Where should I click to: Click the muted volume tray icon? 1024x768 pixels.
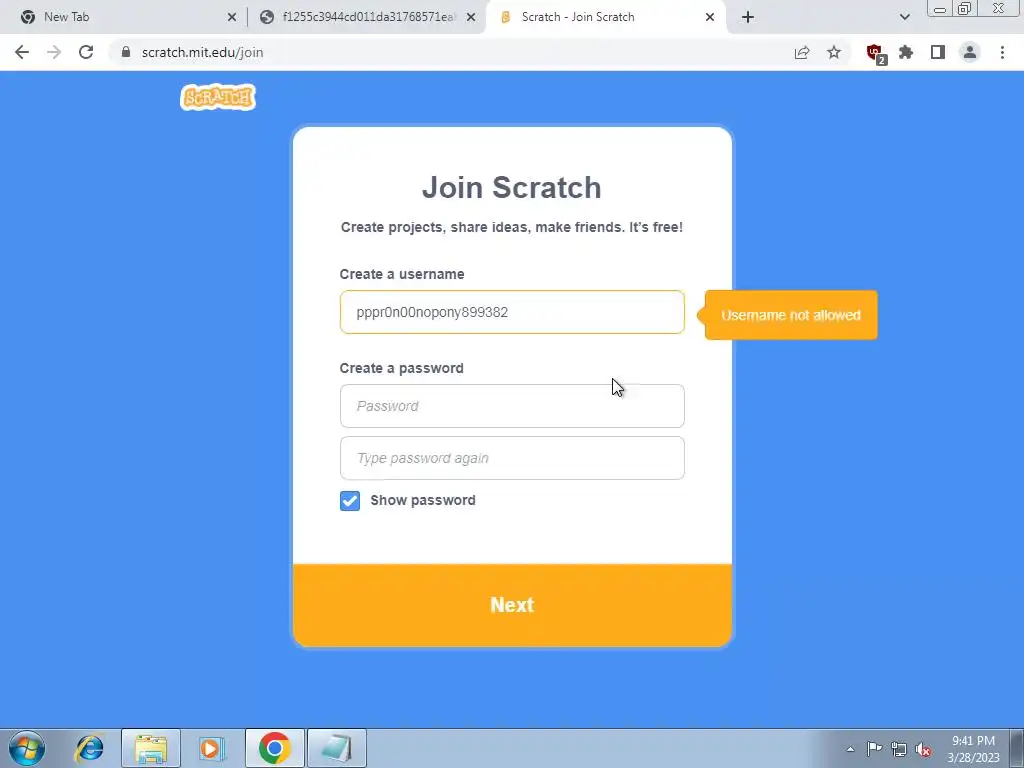[x=923, y=749]
